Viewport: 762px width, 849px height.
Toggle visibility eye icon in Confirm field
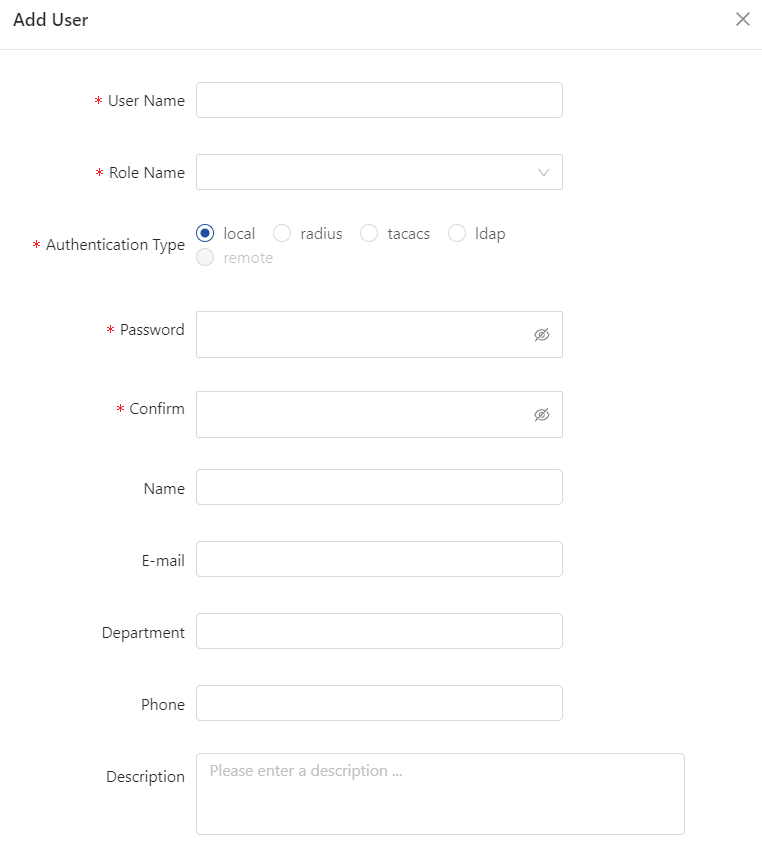point(542,415)
